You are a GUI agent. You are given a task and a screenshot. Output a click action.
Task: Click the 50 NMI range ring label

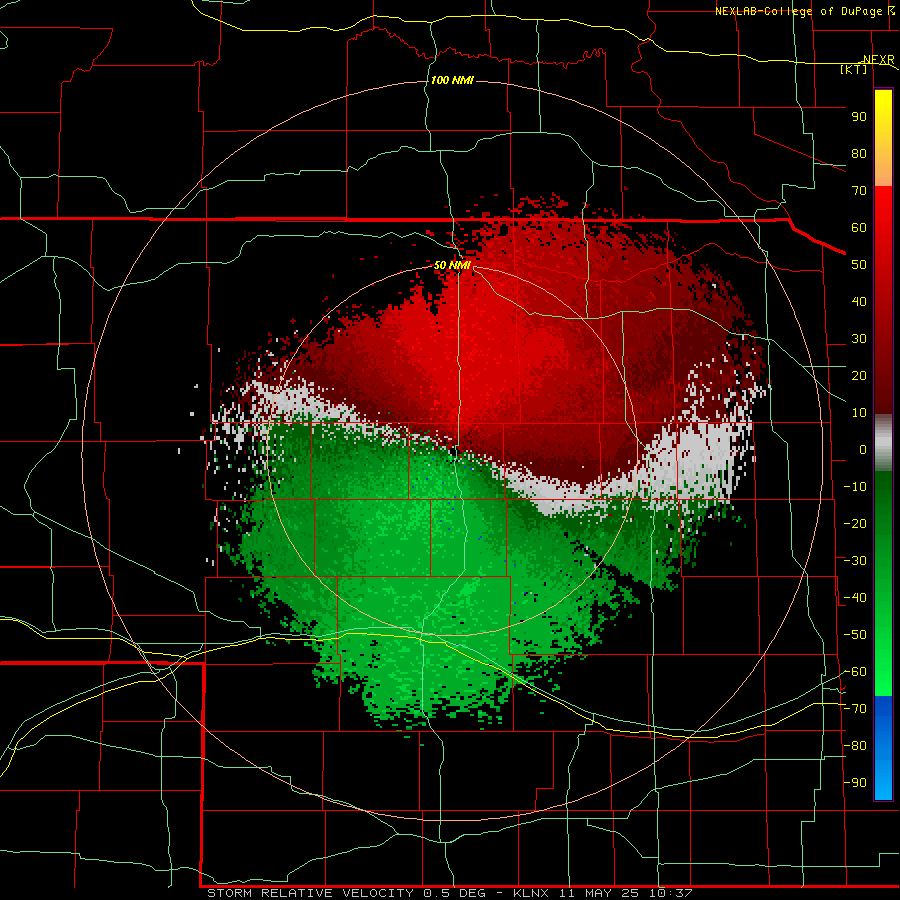452,265
